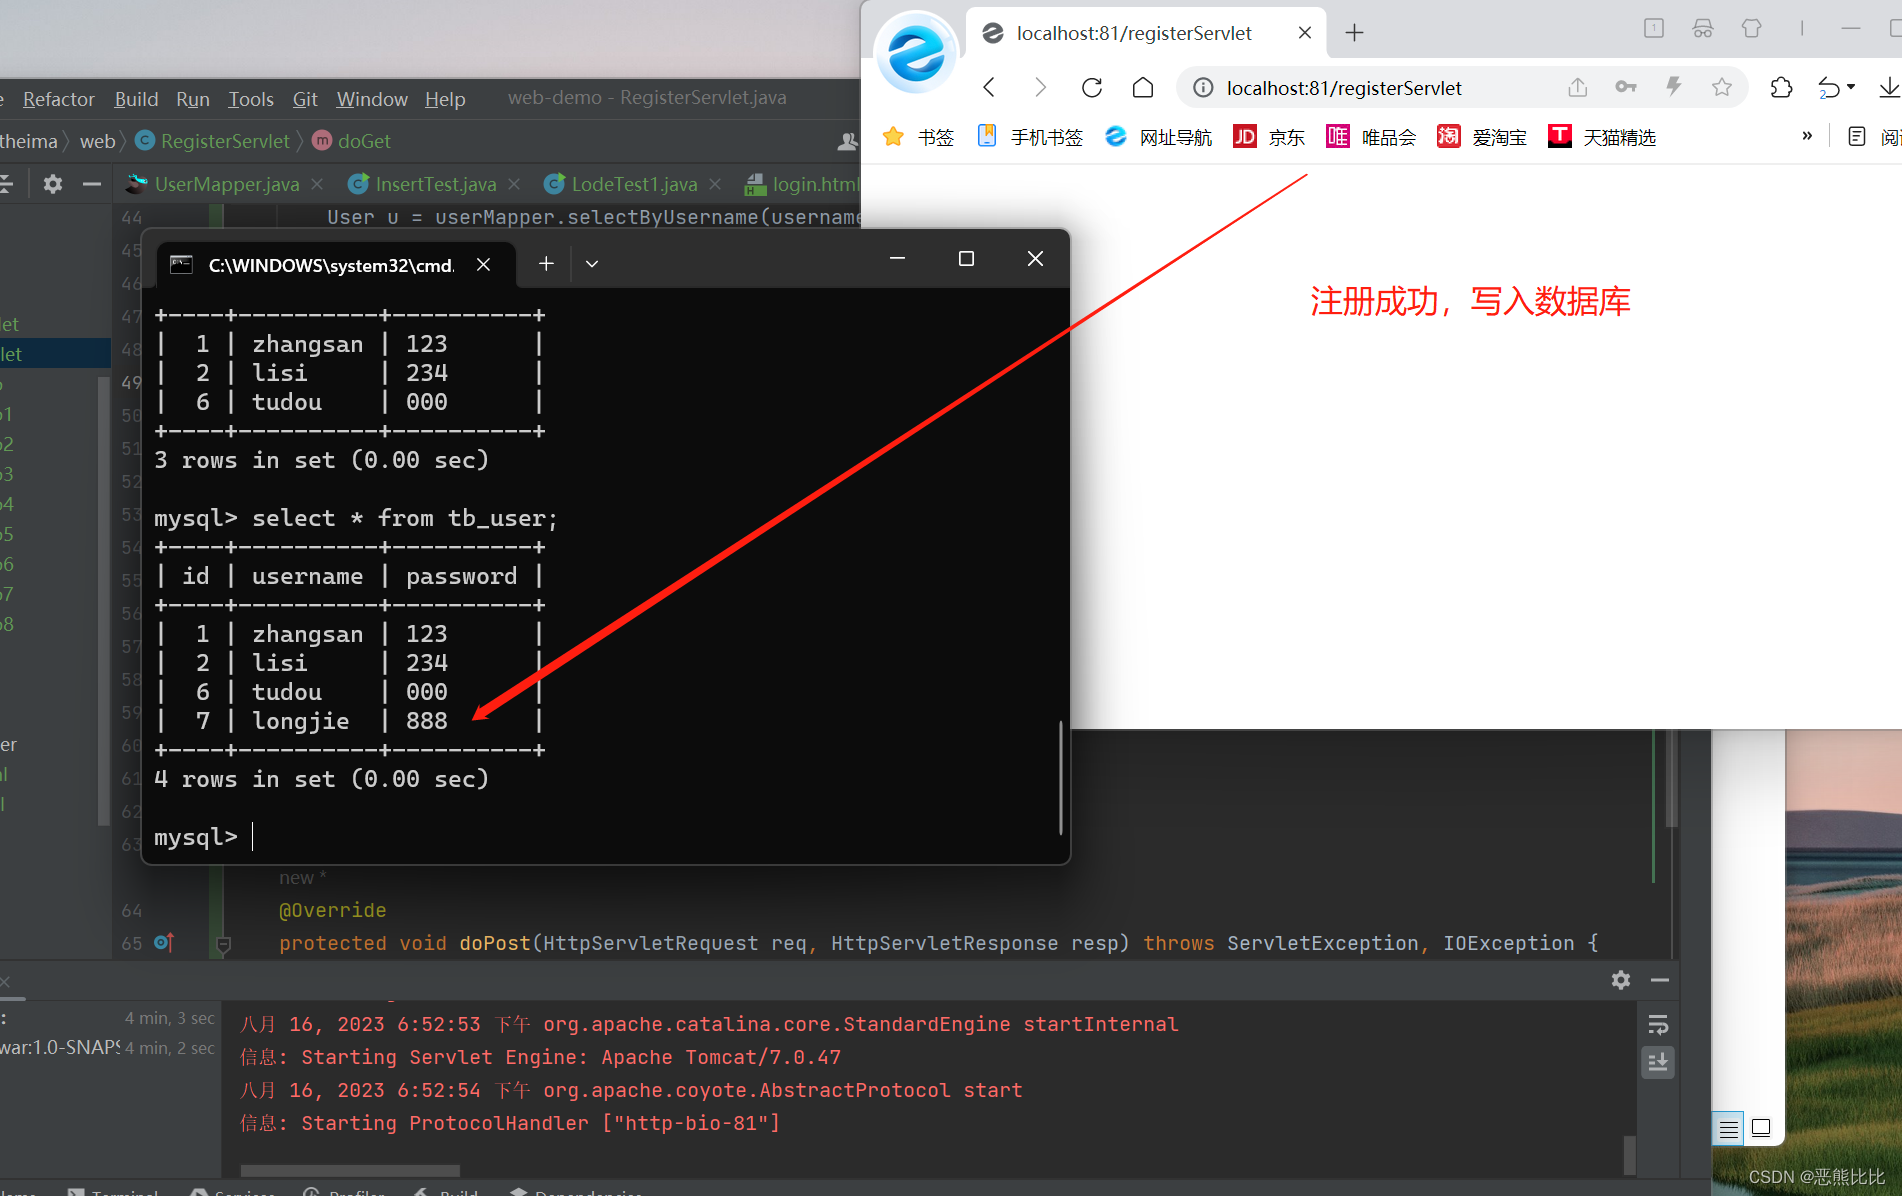Select the war:1.0-SNAPS run entry
This screenshot has height=1196, width=1902.
107,1048
